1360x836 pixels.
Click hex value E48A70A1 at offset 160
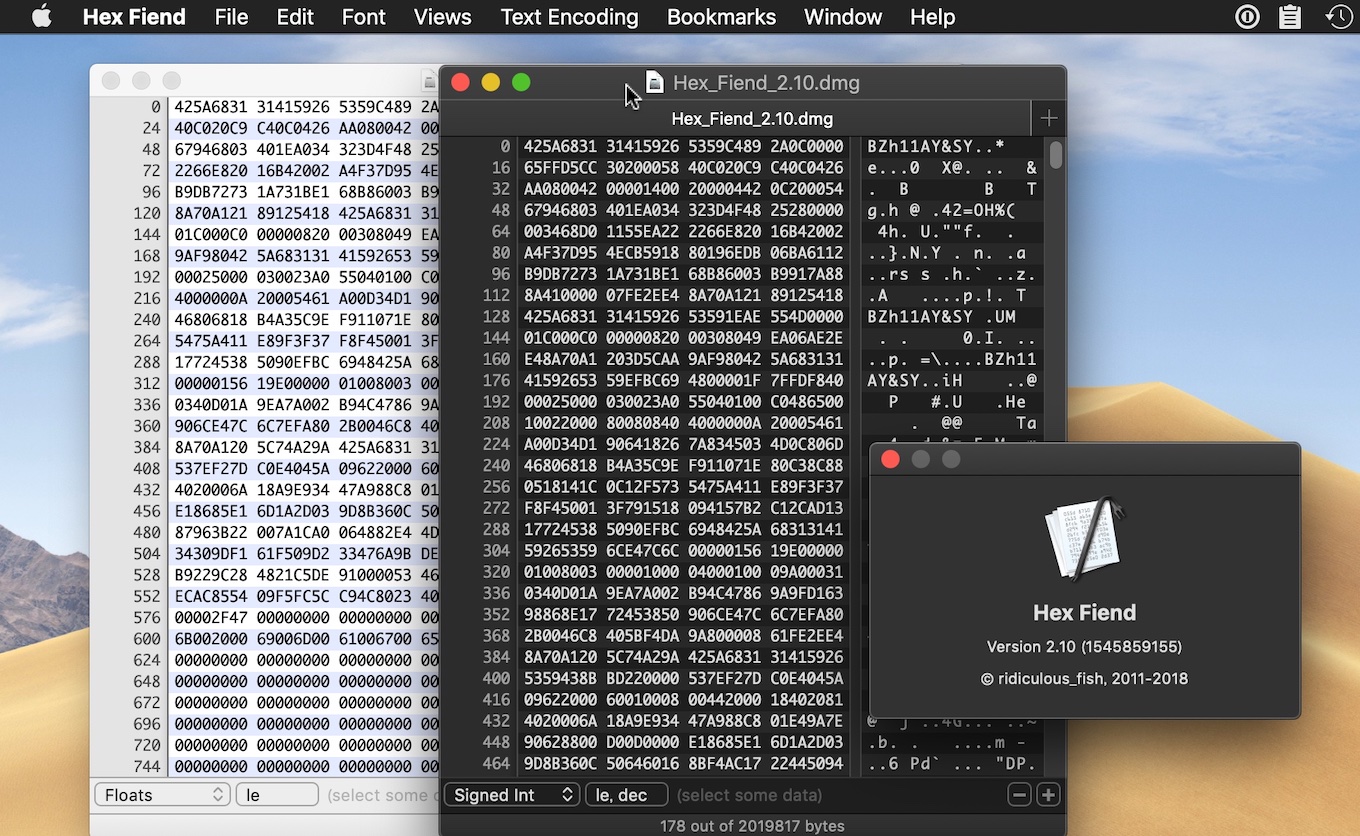pyautogui.click(x=561, y=359)
